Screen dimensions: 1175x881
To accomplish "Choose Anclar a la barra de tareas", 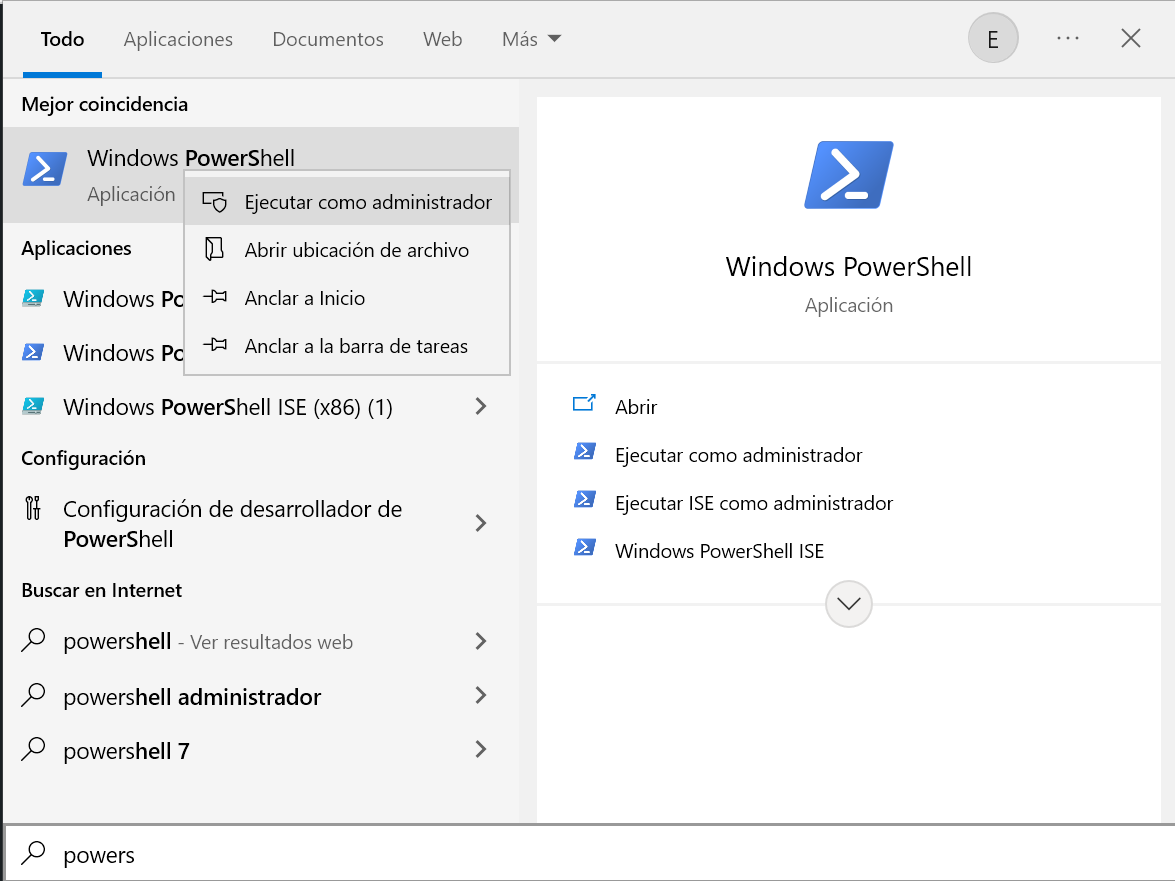I will 347,346.
